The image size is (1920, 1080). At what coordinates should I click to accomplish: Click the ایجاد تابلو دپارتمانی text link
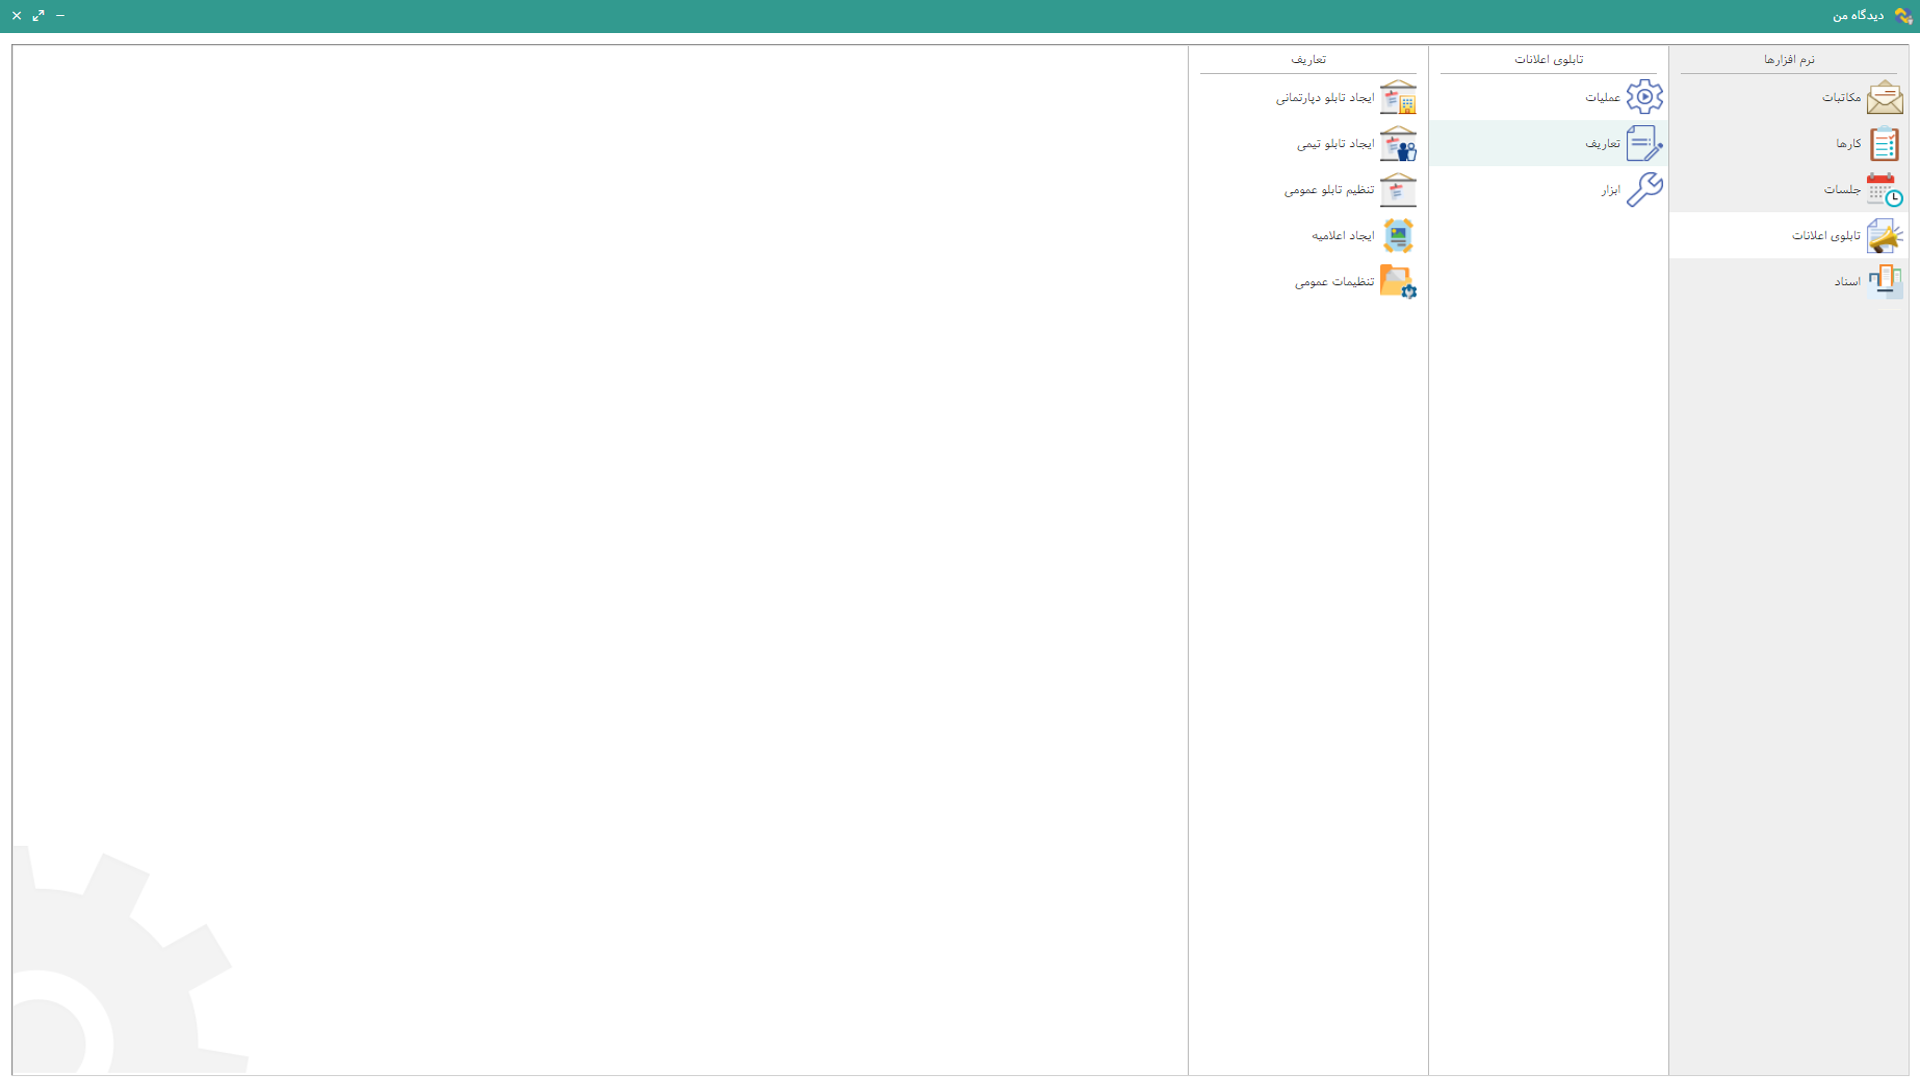[1325, 98]
